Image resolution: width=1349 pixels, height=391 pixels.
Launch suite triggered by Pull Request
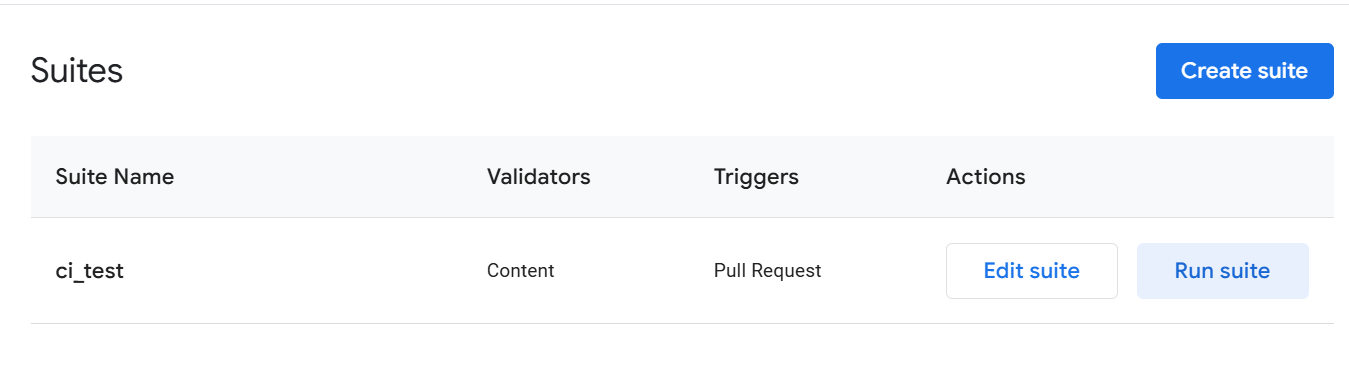pyautogui.click(x=1222, y=271)
